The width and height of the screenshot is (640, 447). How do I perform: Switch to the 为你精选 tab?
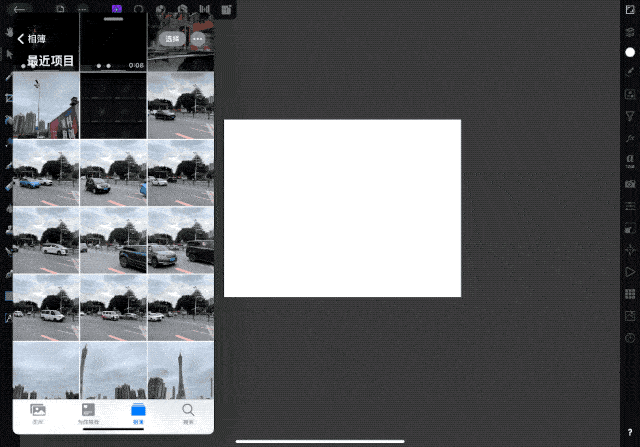click(x=88, y=413)
